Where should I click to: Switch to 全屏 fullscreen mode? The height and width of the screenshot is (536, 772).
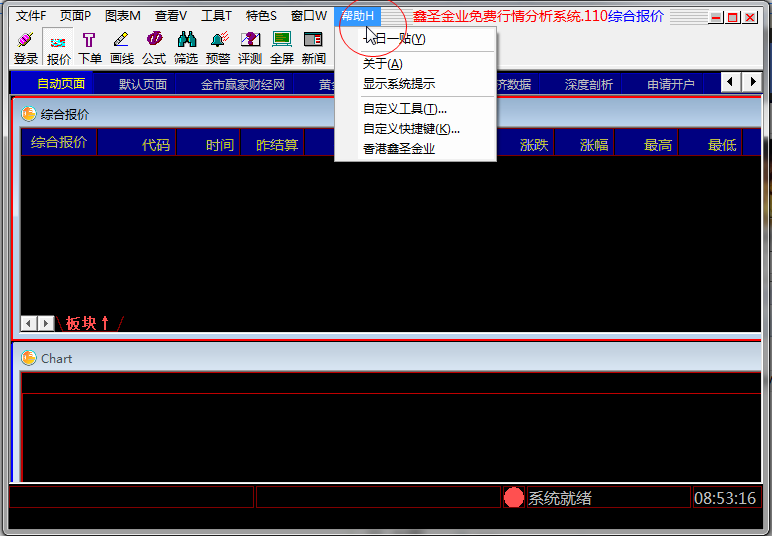click(x=282, y=48)
